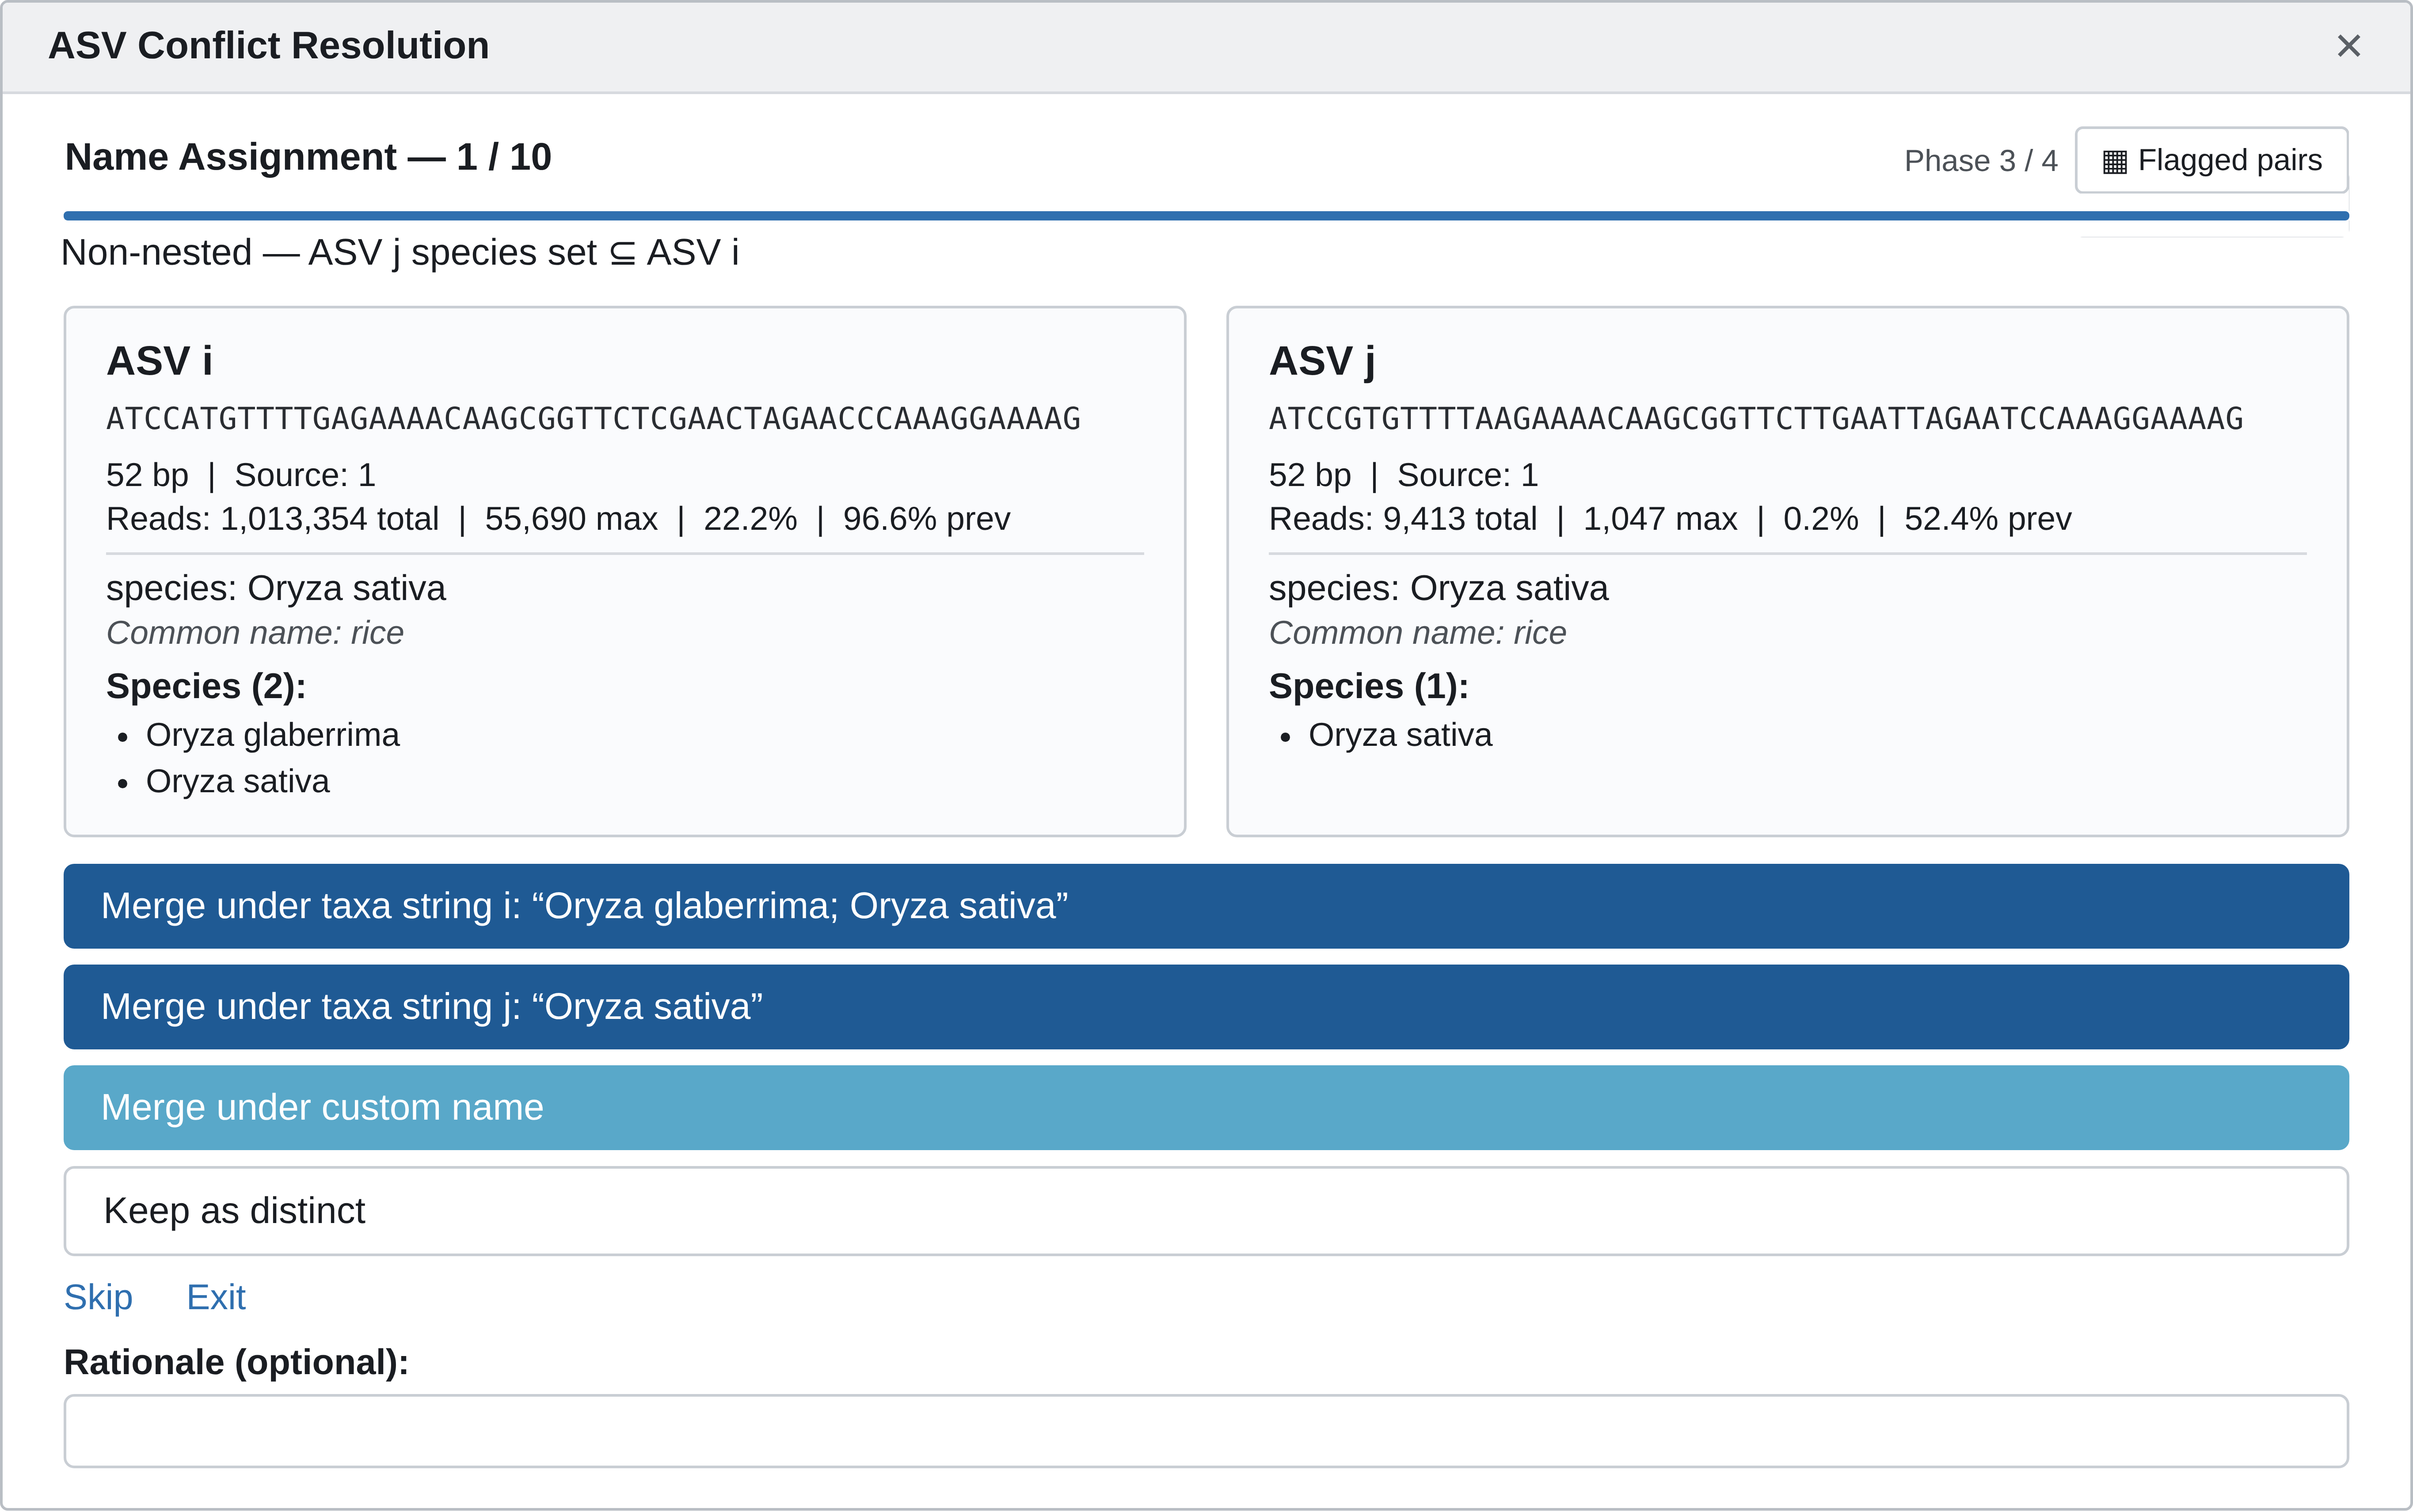Click ASV j species: Oryza sativa line
The image size is (2413, 1512).
tap(1438, 588)
